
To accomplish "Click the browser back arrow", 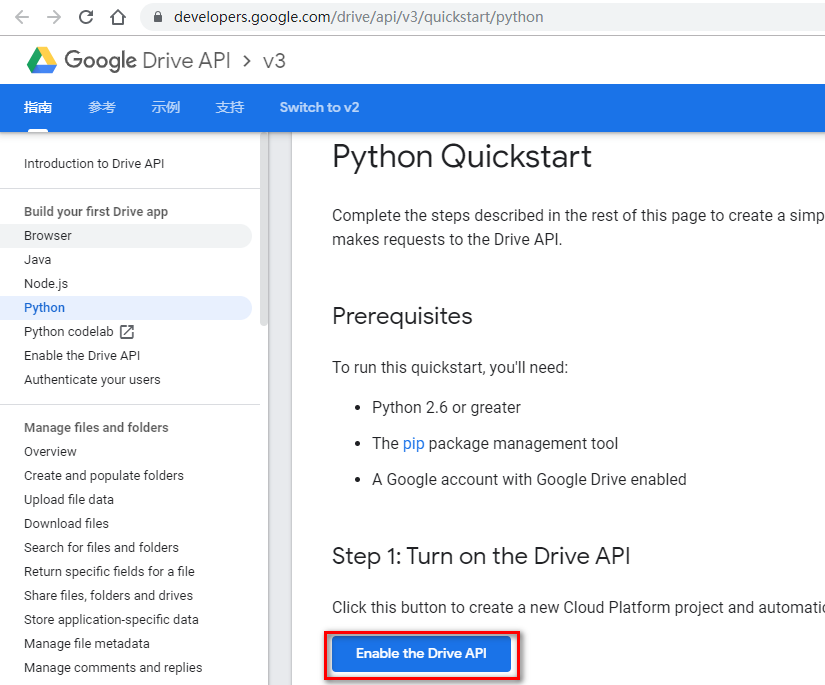I will [x=22, y=17].
